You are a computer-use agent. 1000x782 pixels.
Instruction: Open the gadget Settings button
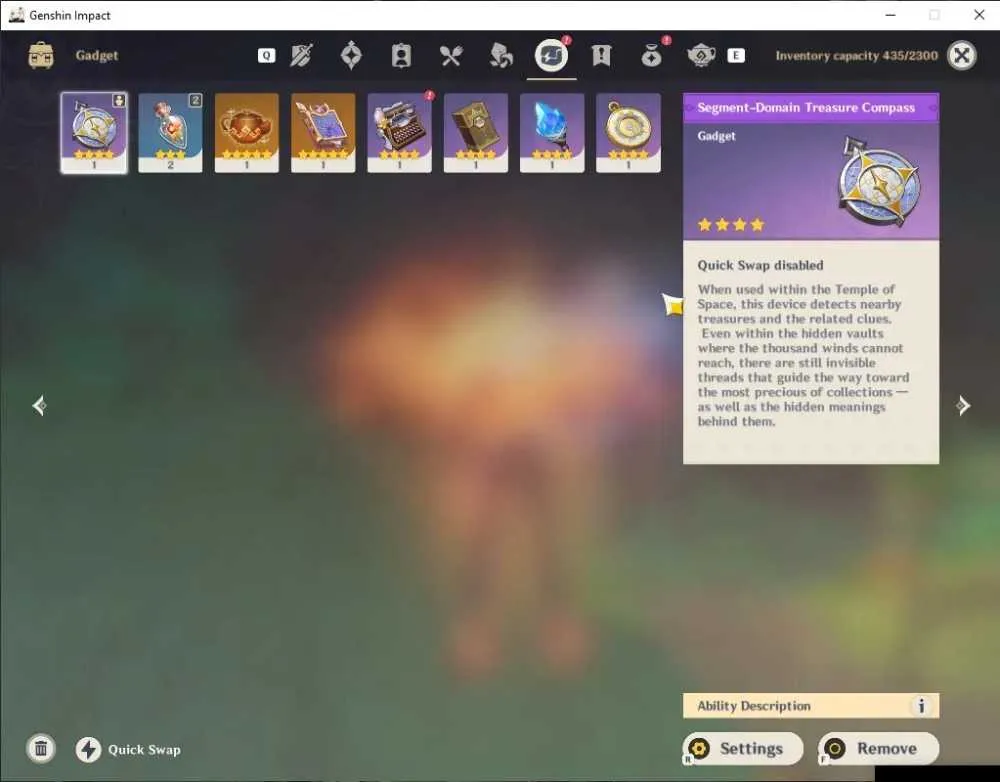coord(743,748)
